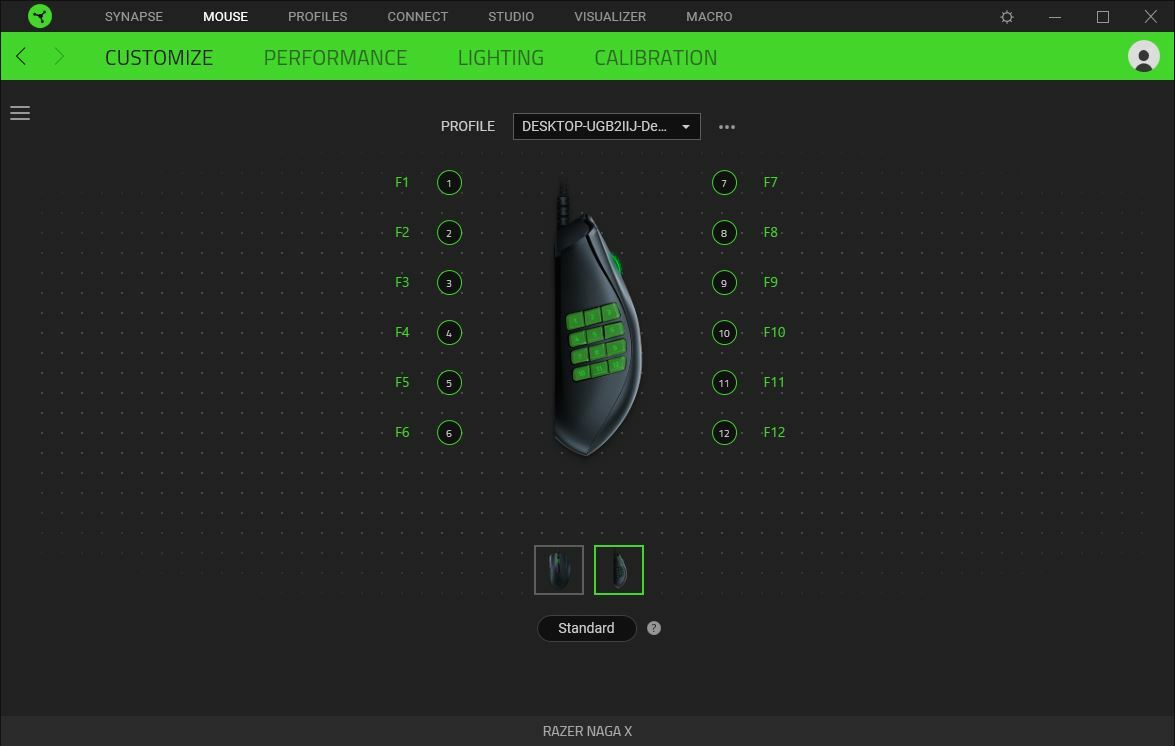Screen dimensions: 1175x746
Task: Open profile options via the ellipsis icon
Action: (x=727, y=126)
